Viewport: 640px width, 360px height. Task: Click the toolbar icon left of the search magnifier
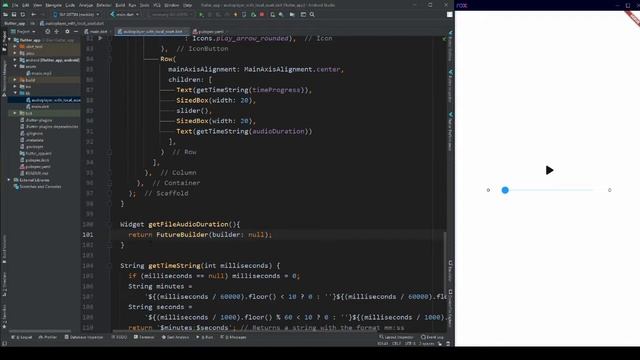pos(303,14)
